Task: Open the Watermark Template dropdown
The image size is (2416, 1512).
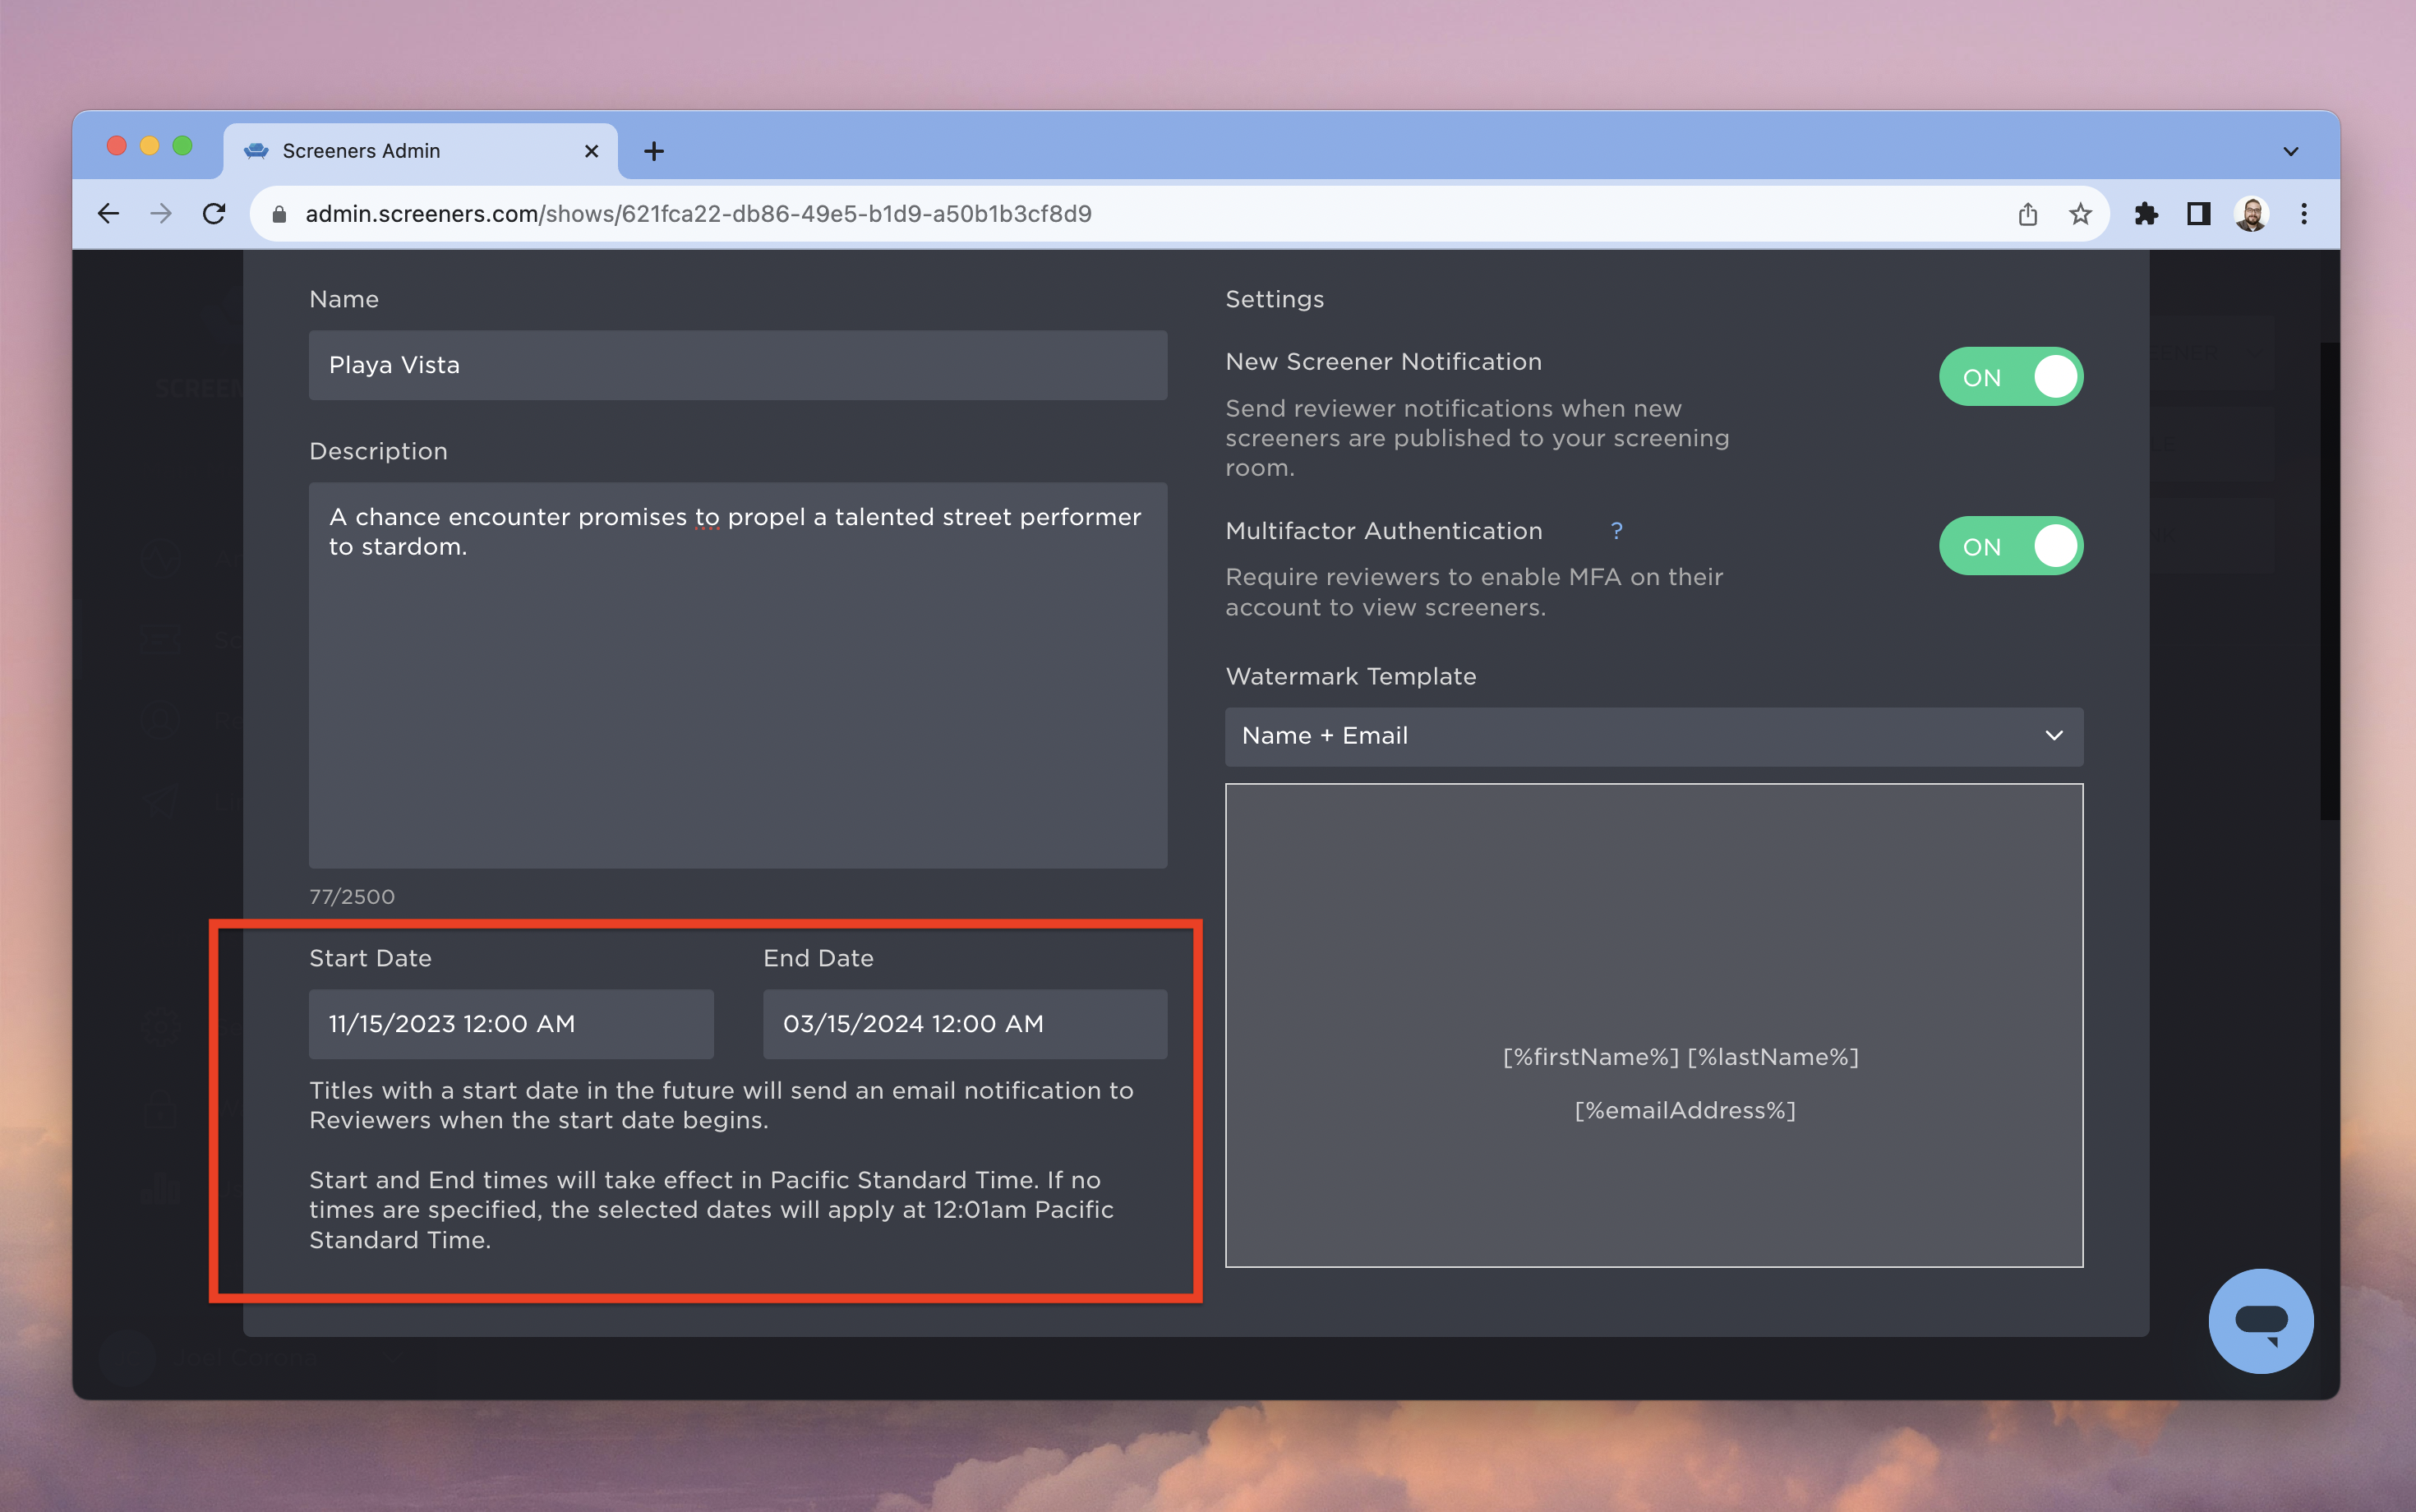Action: coord(1654,736)
